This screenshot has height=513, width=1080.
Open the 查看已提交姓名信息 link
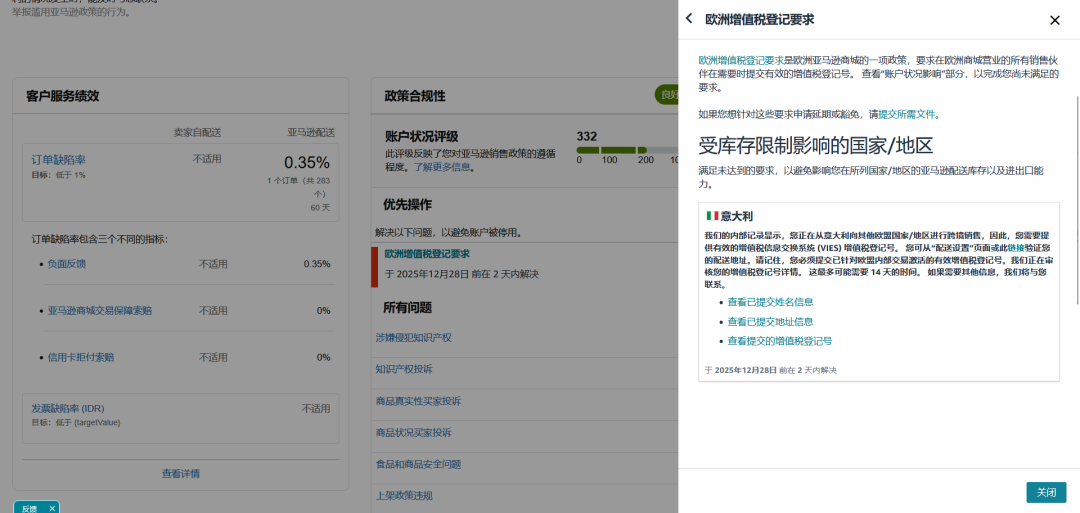click(x=770, y=302)
